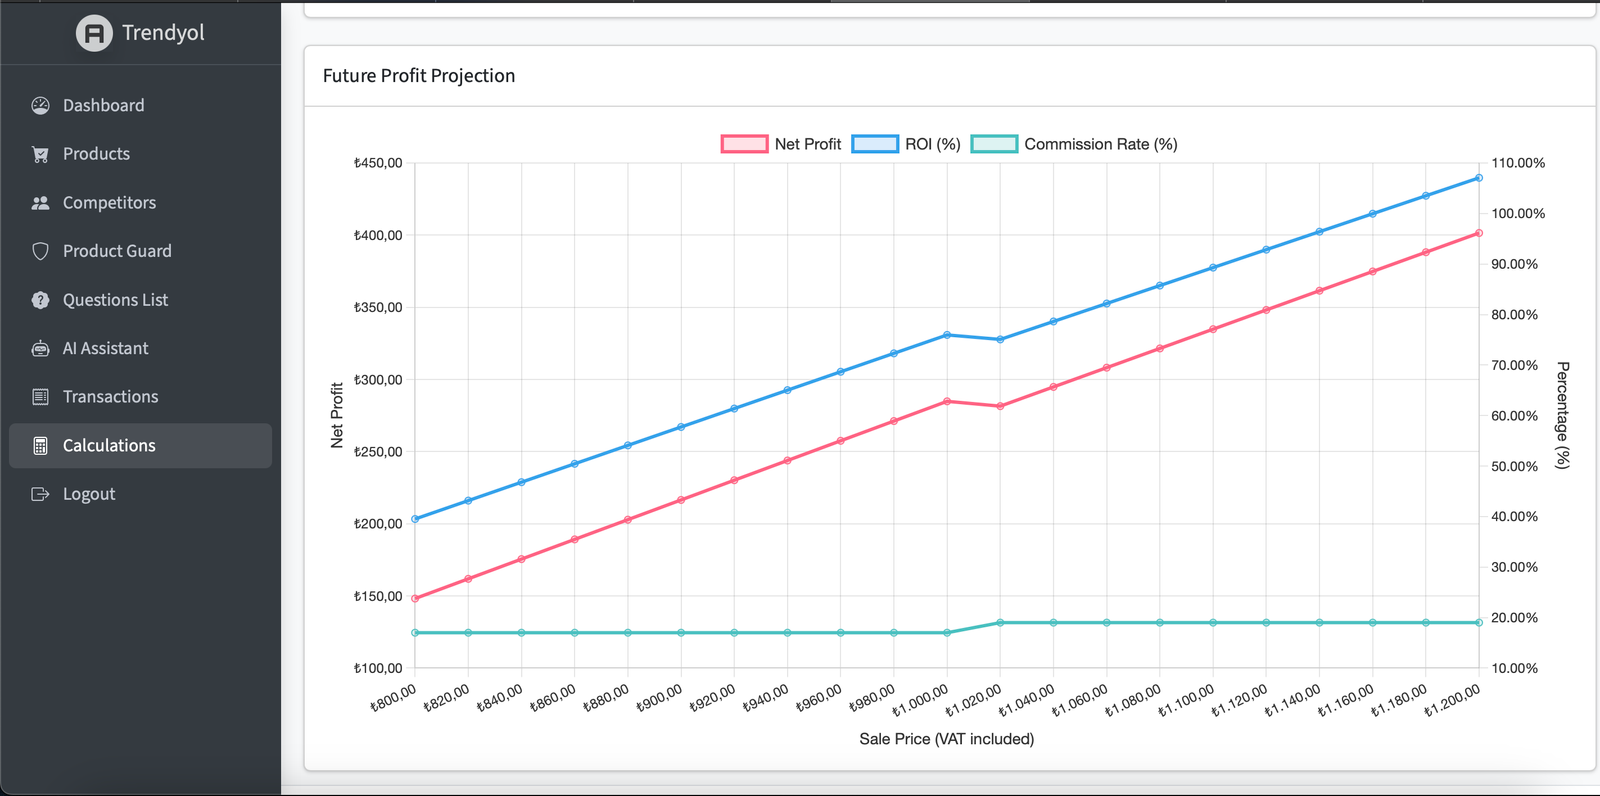
Task: Click the Trendyol brand name link
Action: coord(163,33)
